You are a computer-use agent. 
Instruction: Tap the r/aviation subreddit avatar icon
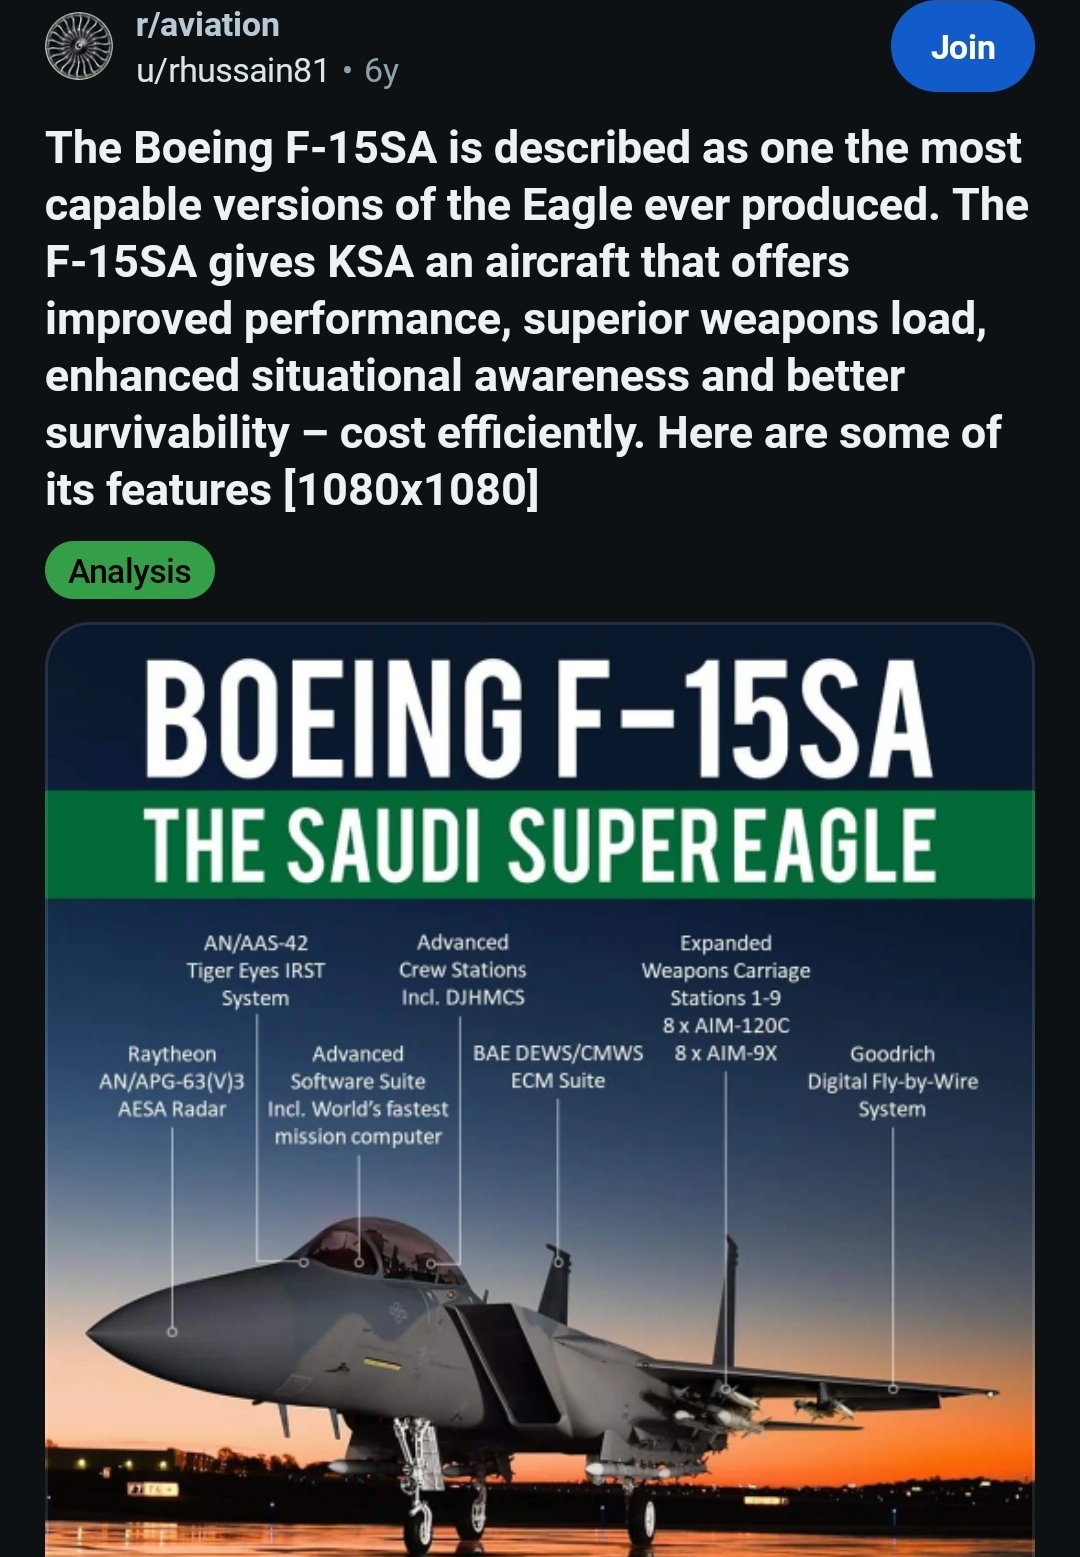point(79,47)
